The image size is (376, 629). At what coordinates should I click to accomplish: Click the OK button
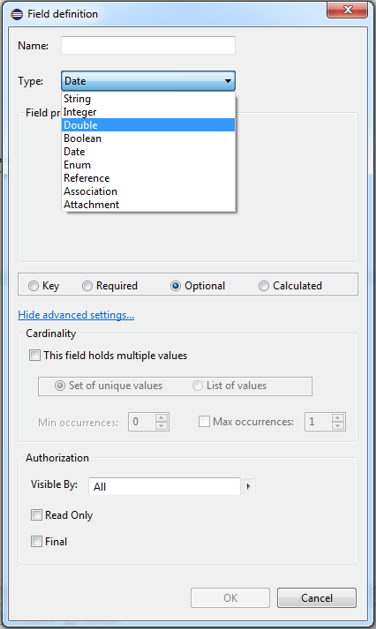[230, 598]
